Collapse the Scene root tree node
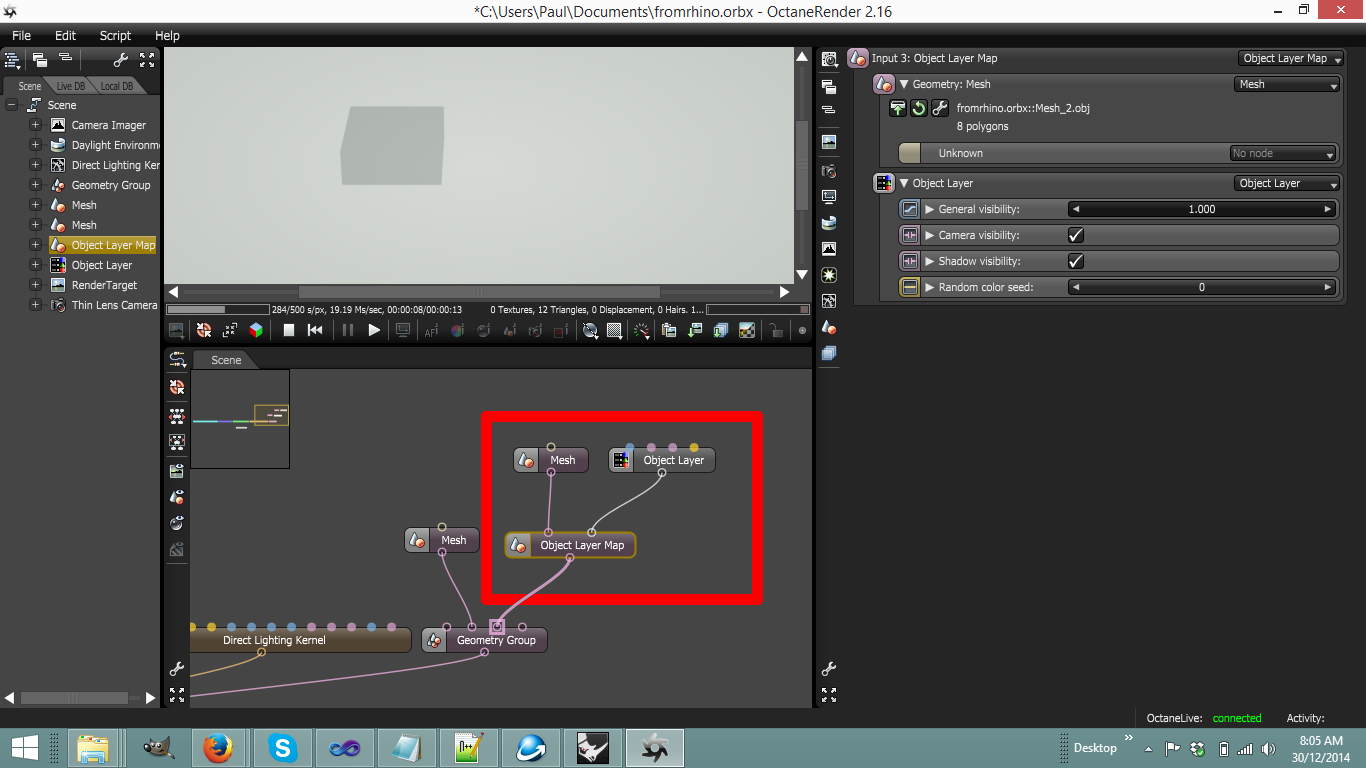The image size is (1366, 768). pyautogui.click(x=11, y=105)
